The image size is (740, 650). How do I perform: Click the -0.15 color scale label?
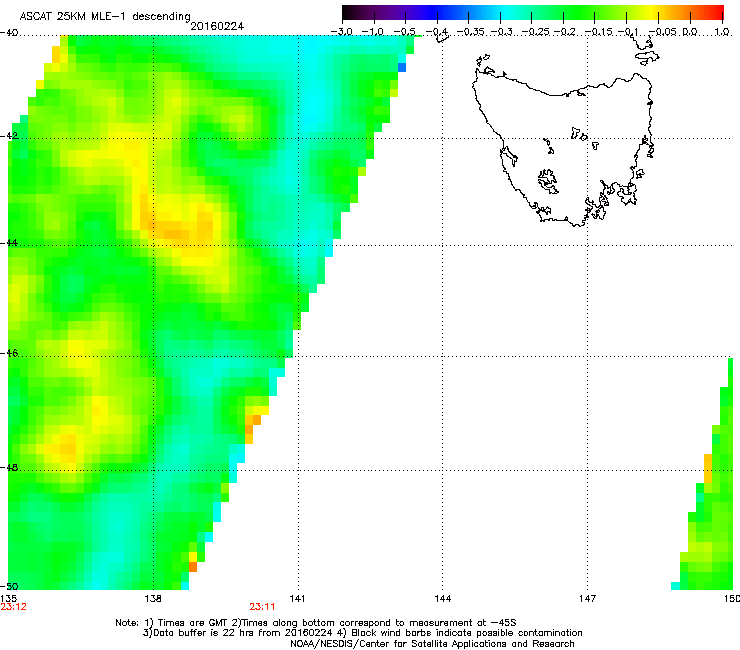pyautogui.click(x=599, y=32)
